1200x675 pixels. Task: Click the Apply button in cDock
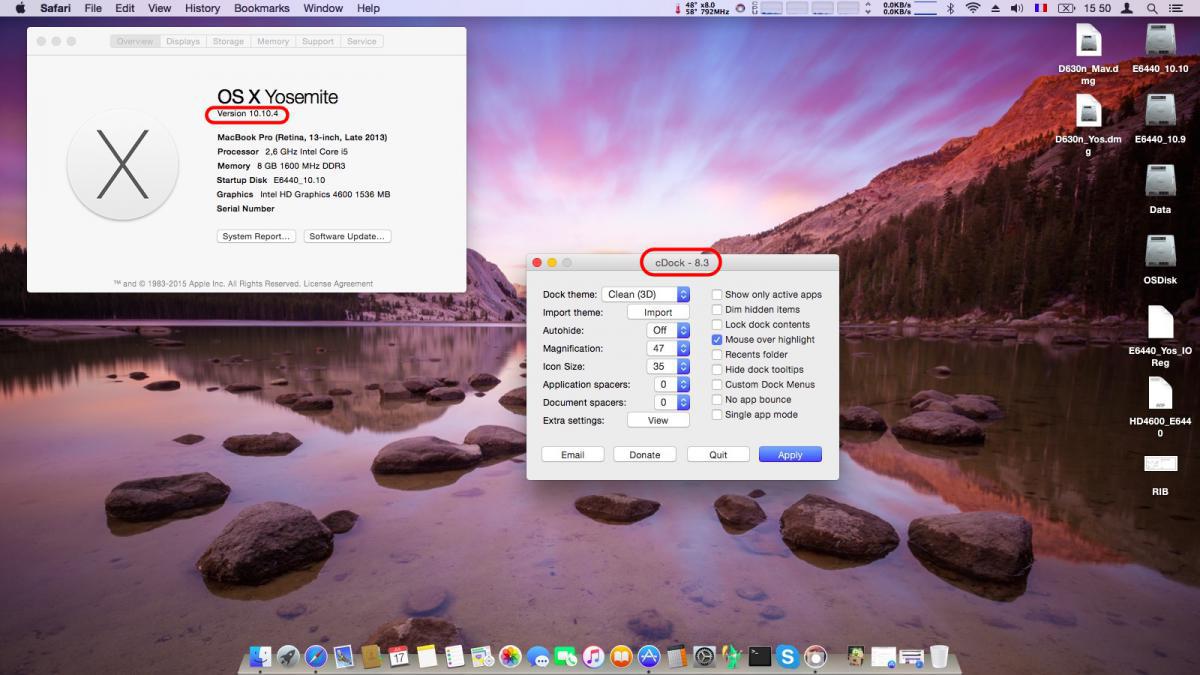(790, 454)
